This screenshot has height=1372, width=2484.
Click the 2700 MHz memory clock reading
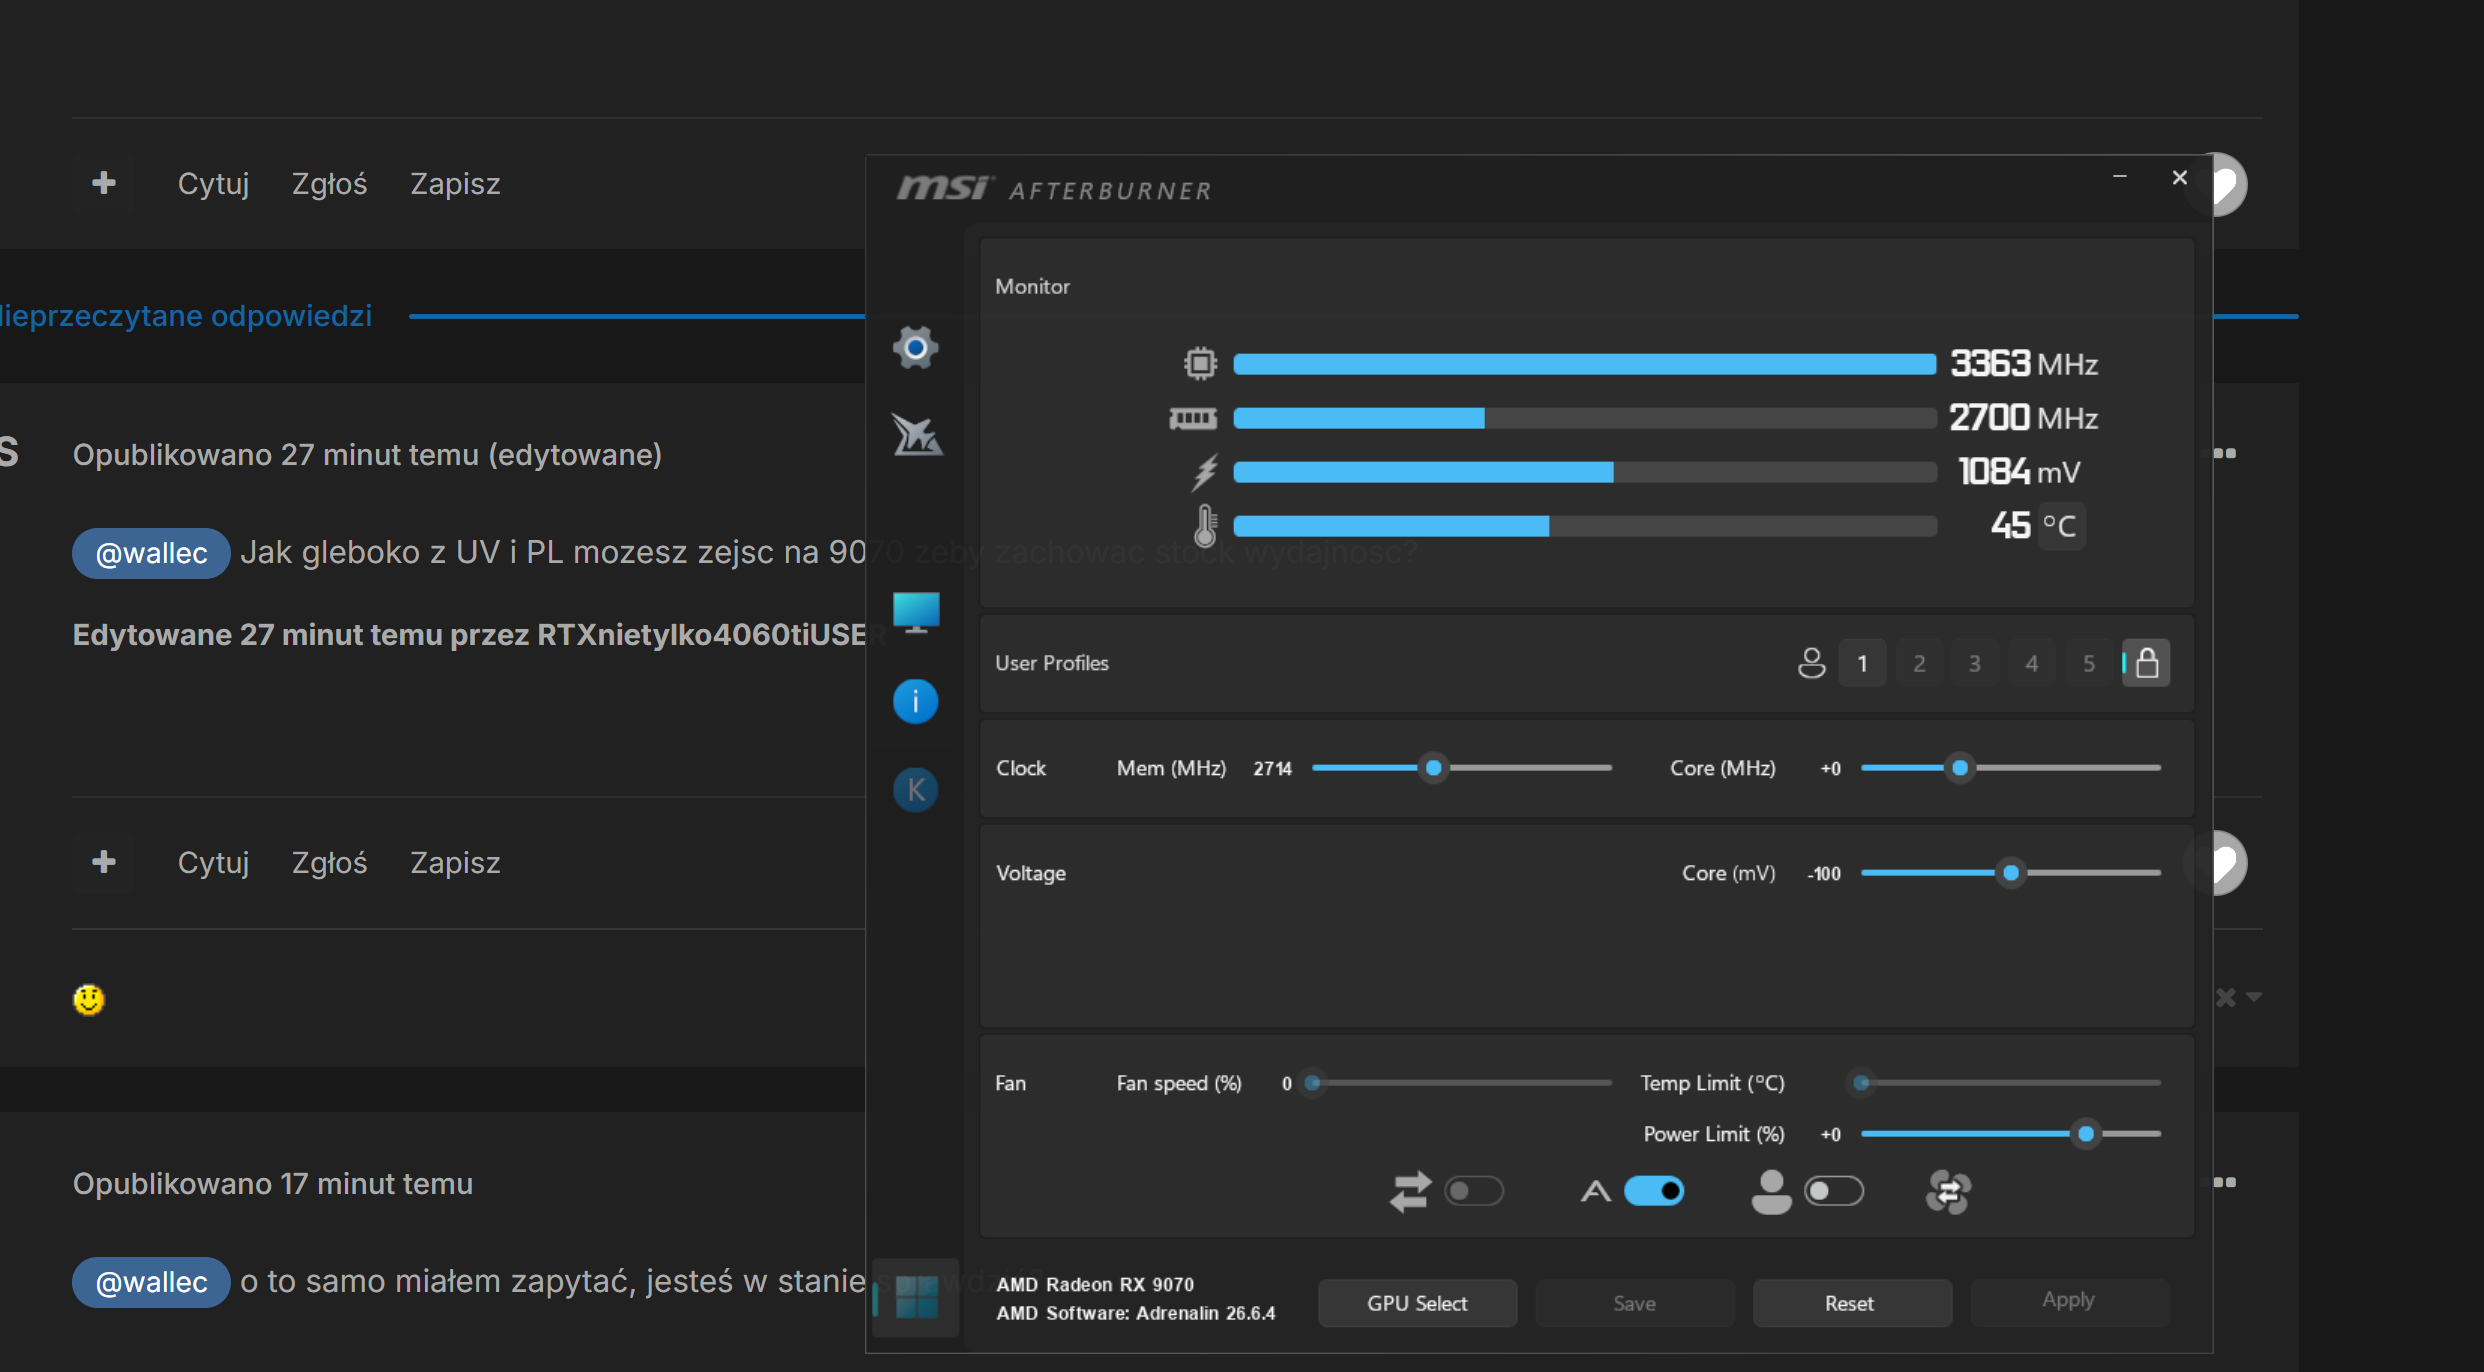[2024, 417]
